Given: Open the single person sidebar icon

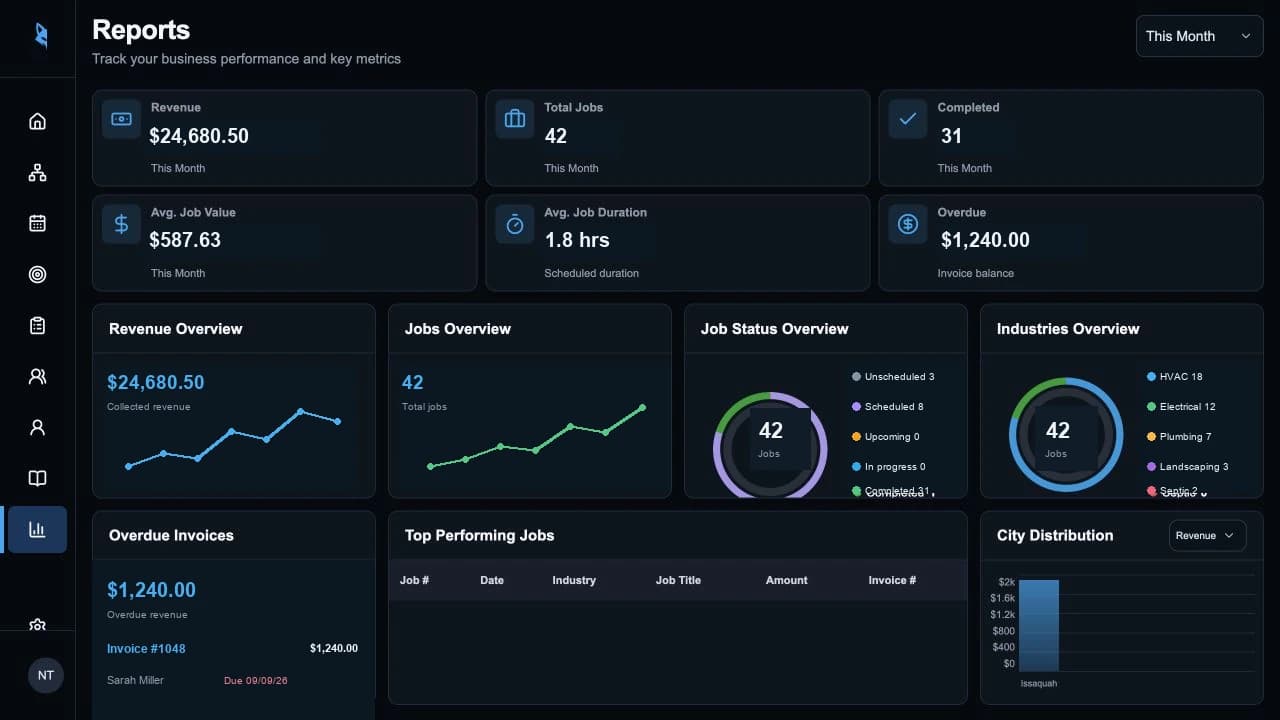Looking at the screenshot, I should click(37, 427).
